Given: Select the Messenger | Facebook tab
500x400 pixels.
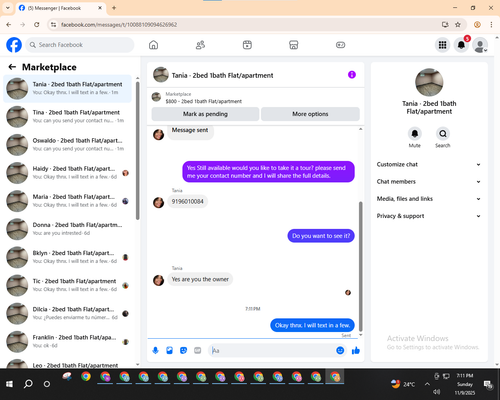Looking at the screenshot, I should pos(60,8).
